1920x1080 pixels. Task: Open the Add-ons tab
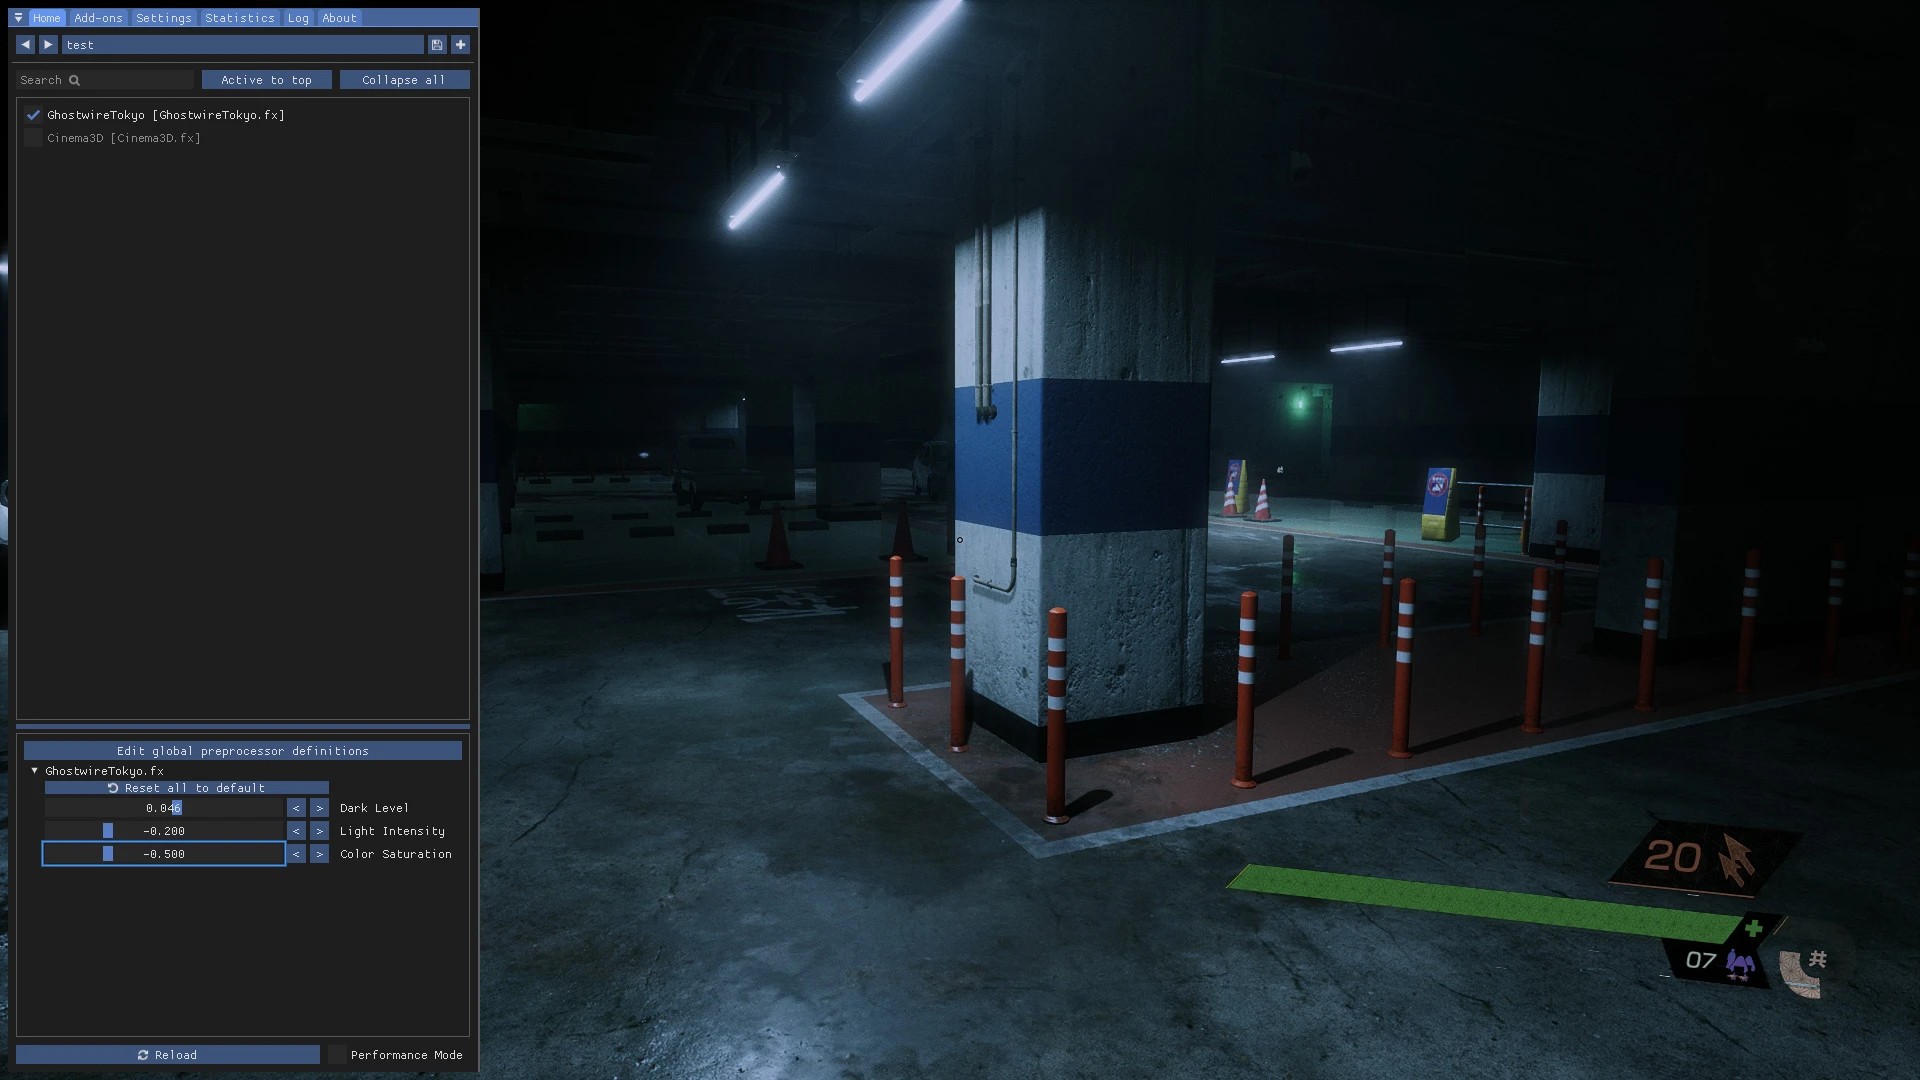click(98, 18)
